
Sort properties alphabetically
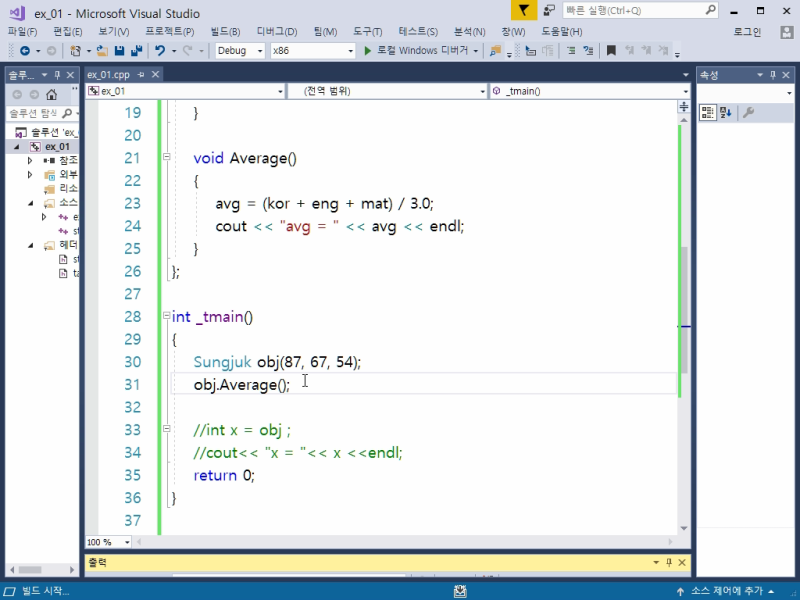tap(726, 112)
